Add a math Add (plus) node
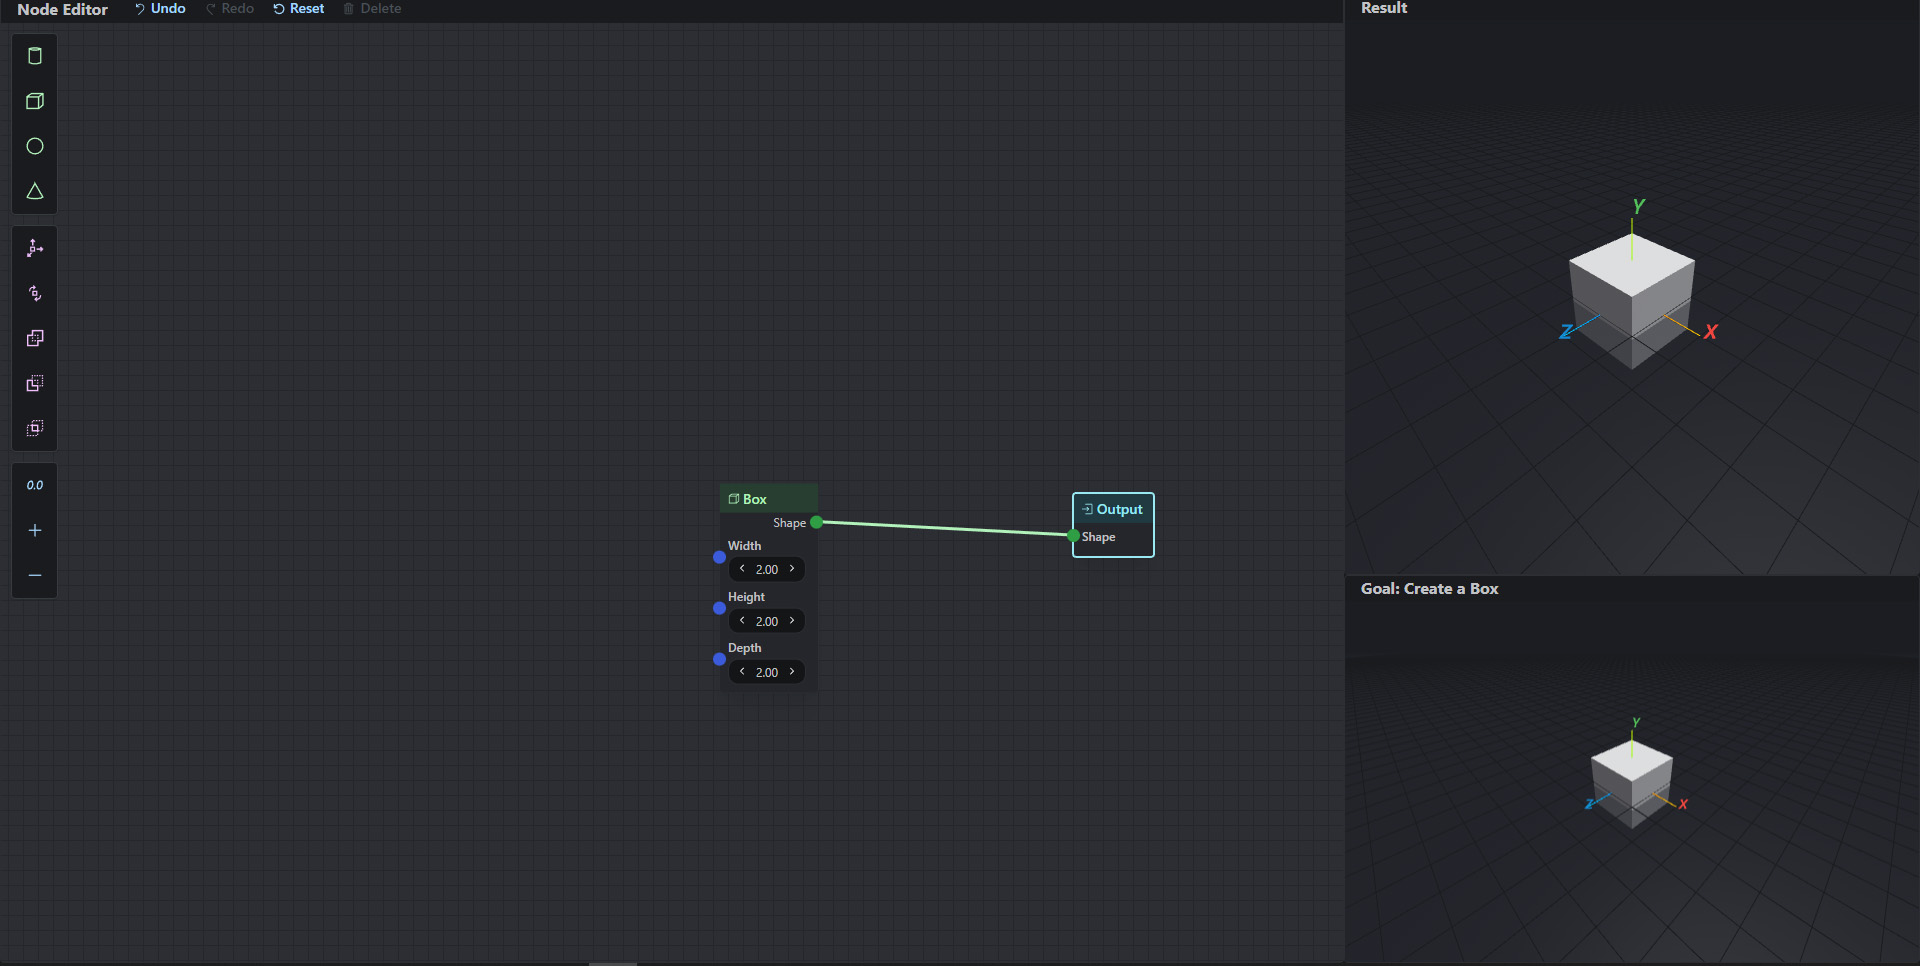 tap(35, 530)
